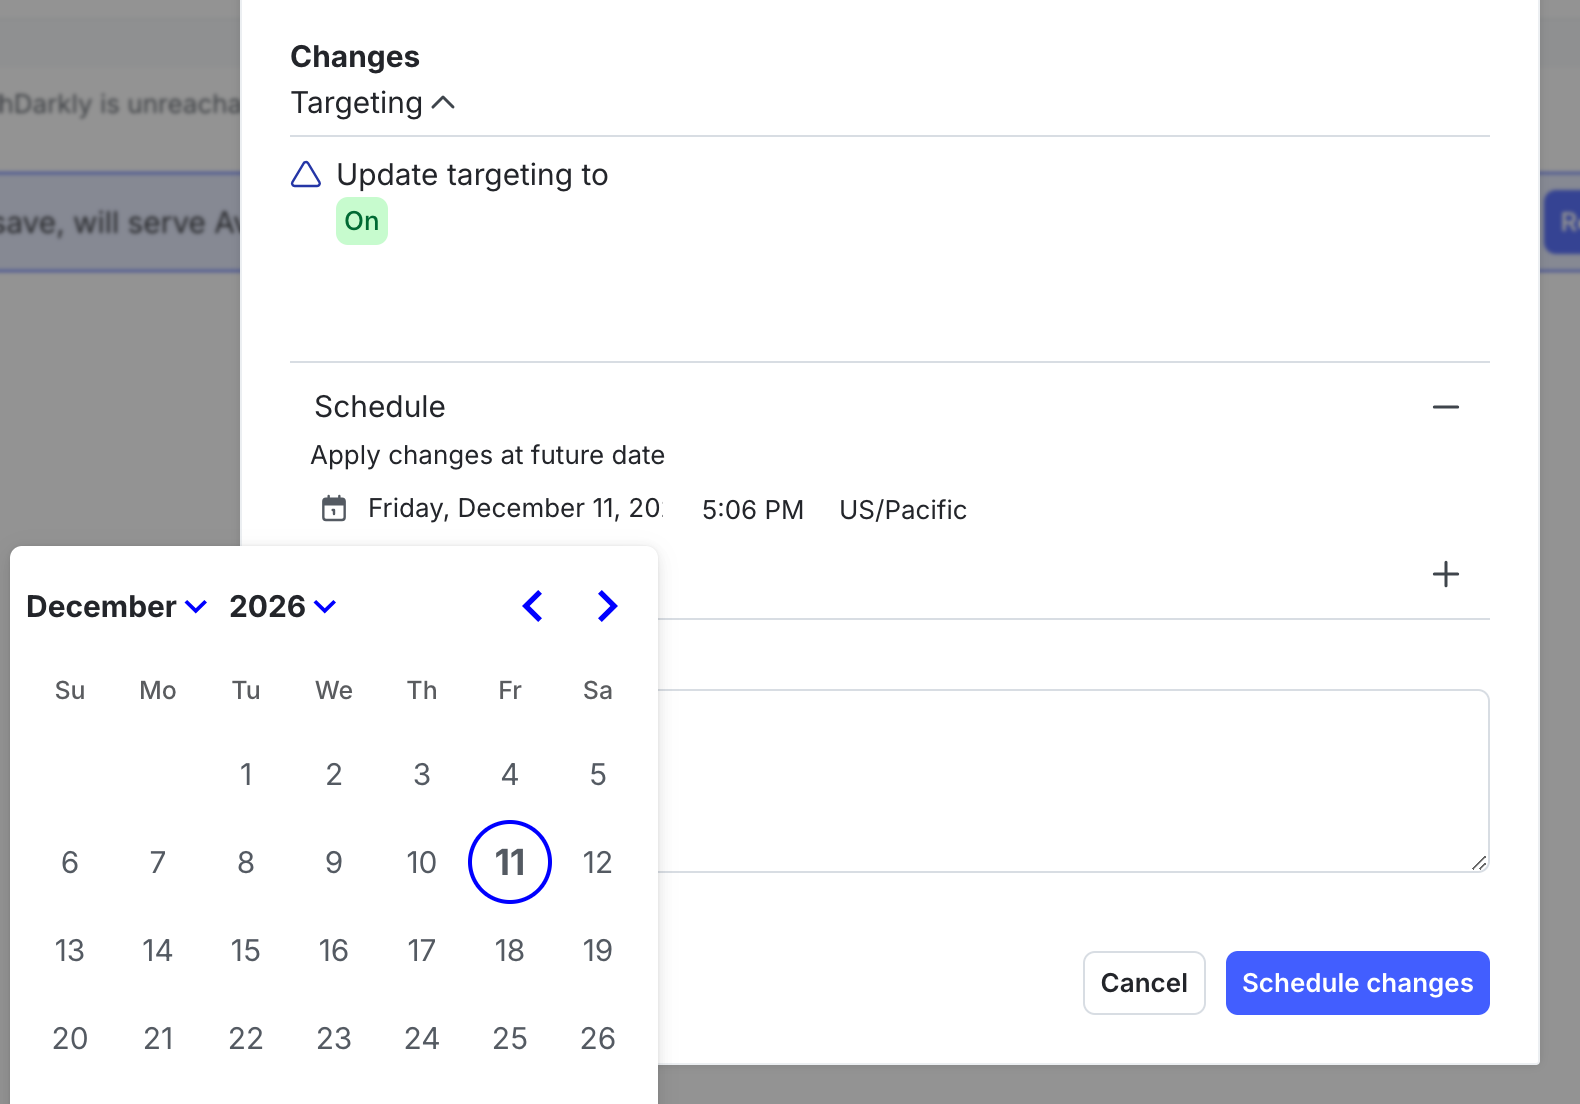This screenshot has height=1104, width=1580.
Task: Click the calendar icon beside the date
Action: [334, 509]
